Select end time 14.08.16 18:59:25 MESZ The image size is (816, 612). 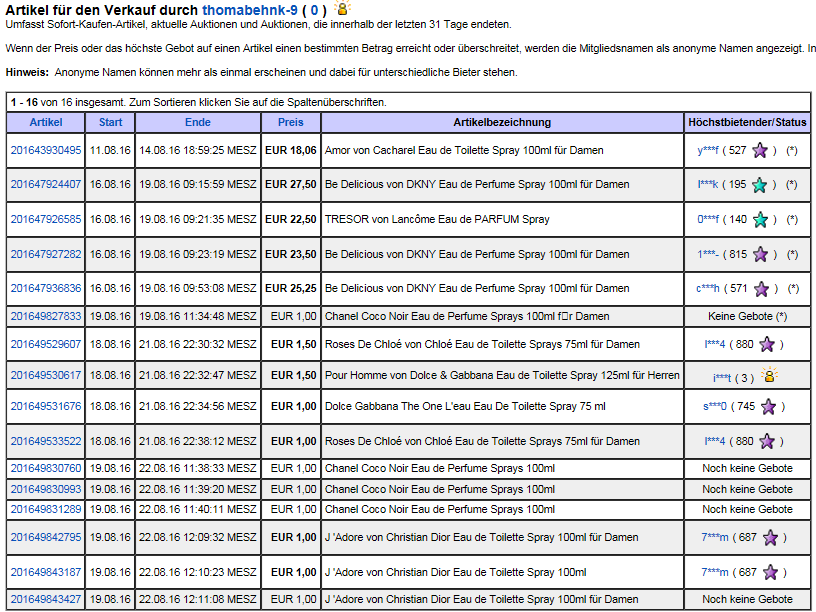[x=198, y=150]
